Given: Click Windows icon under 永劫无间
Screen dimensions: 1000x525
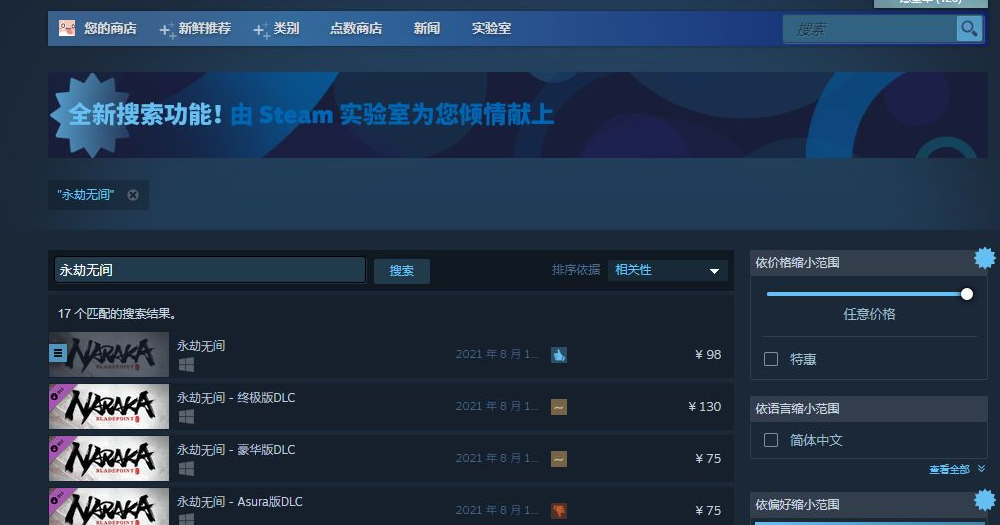Looking at the screenshot, I should coord(186,365).
